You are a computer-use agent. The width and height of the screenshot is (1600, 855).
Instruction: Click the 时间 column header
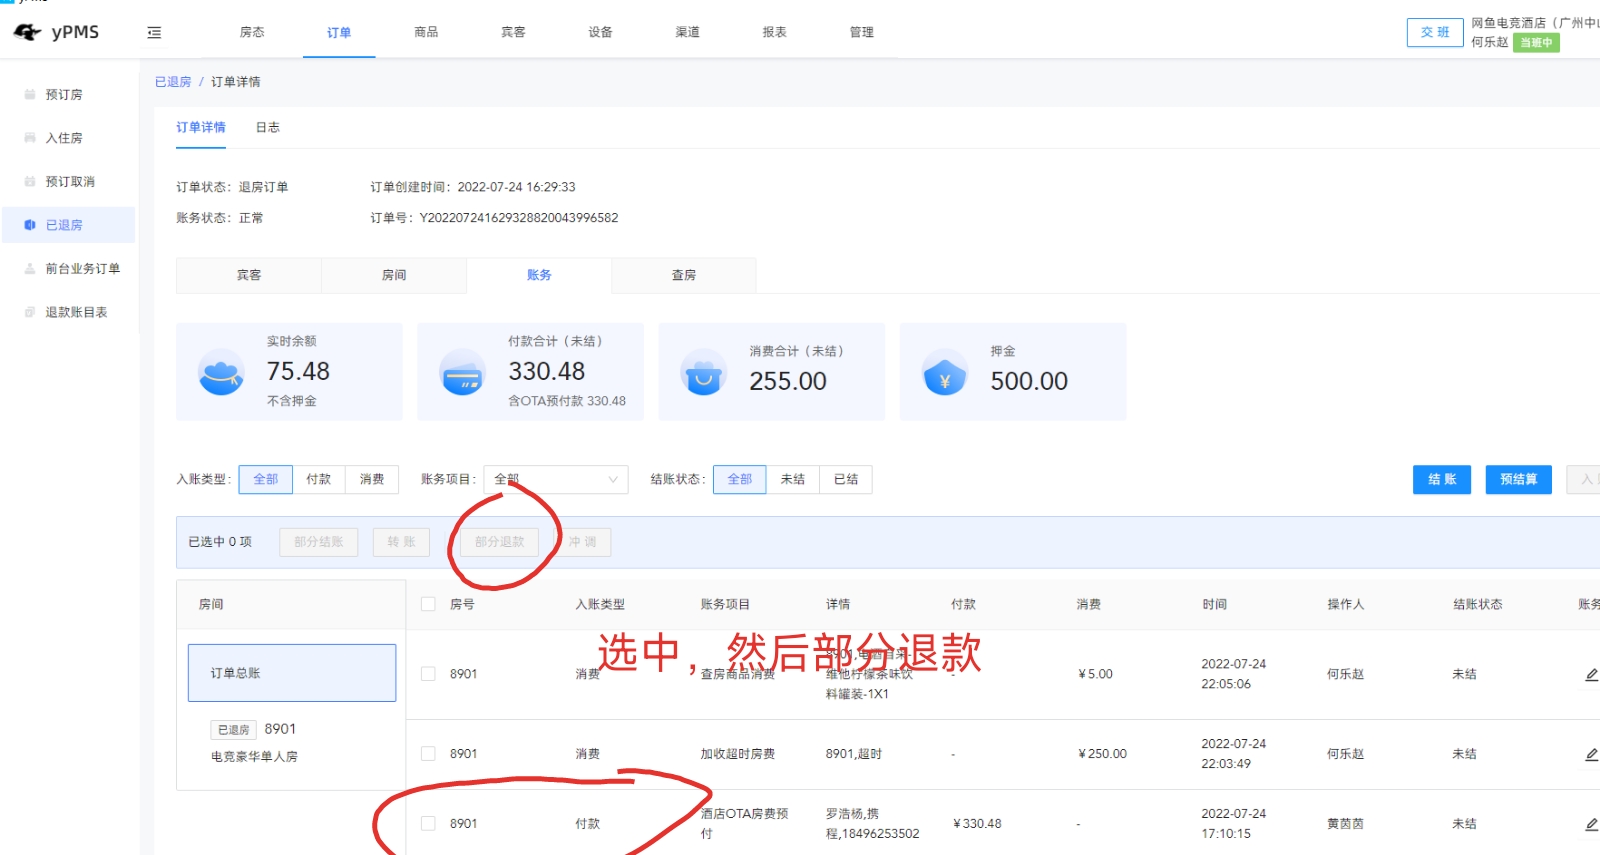tap(1214, 605)
